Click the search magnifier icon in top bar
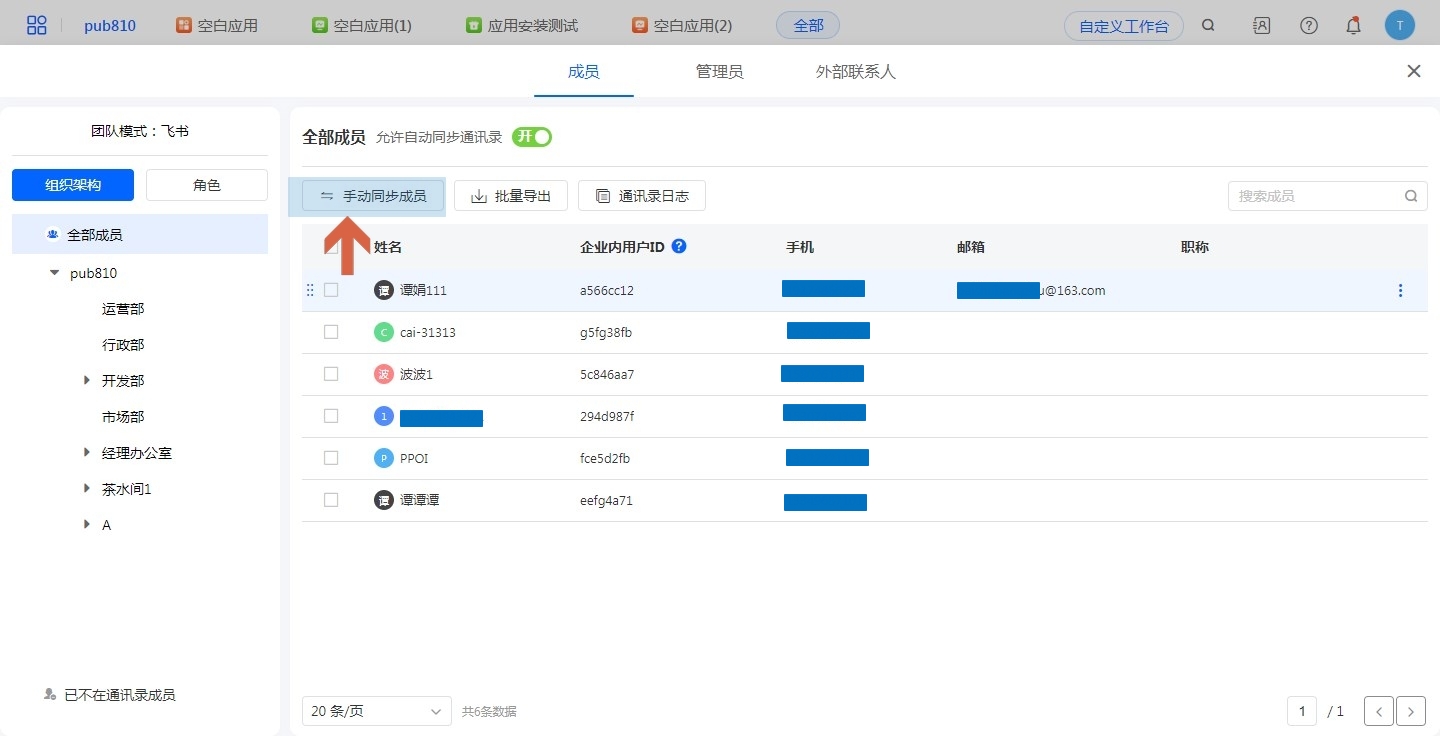Screen dimensions: 1440x736 click(1208, 26)
